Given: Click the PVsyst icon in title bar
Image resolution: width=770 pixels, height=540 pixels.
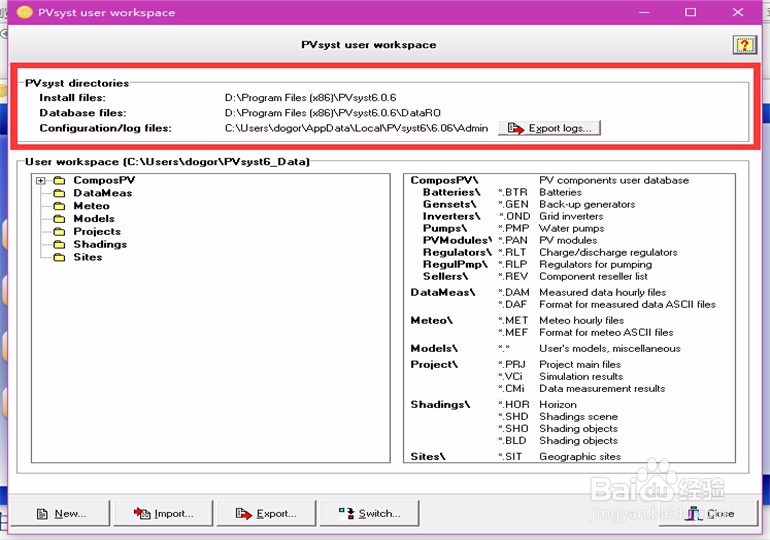Looking at the screenshot, I should (25, 12).
